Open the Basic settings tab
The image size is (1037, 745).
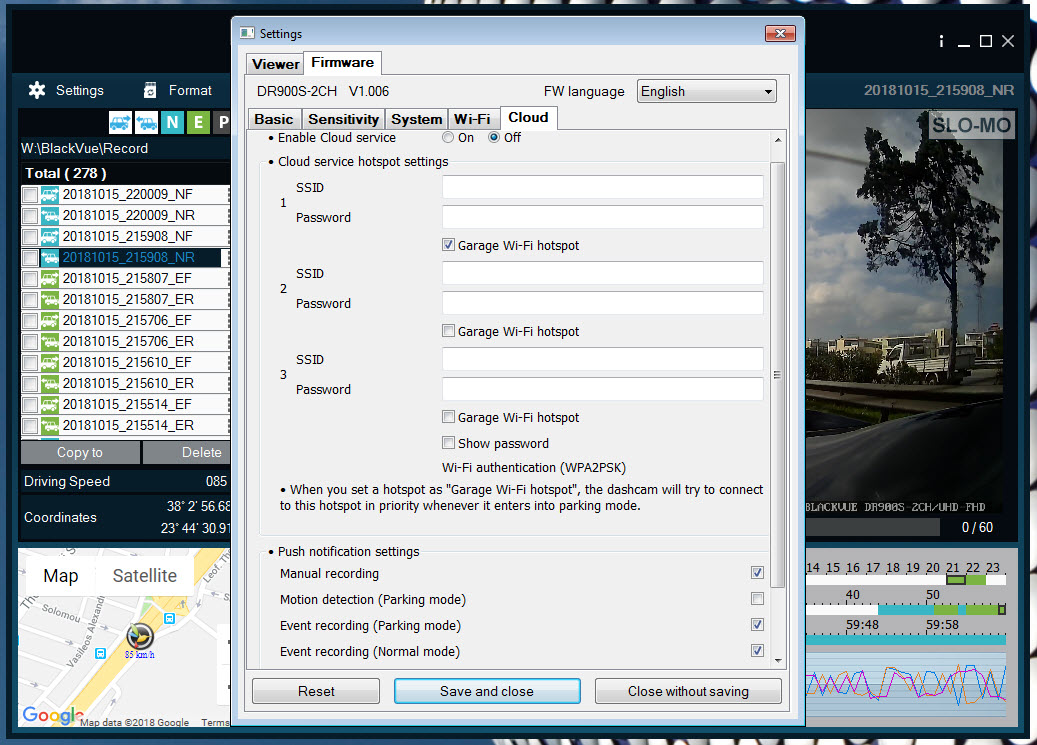coord(274,119)
